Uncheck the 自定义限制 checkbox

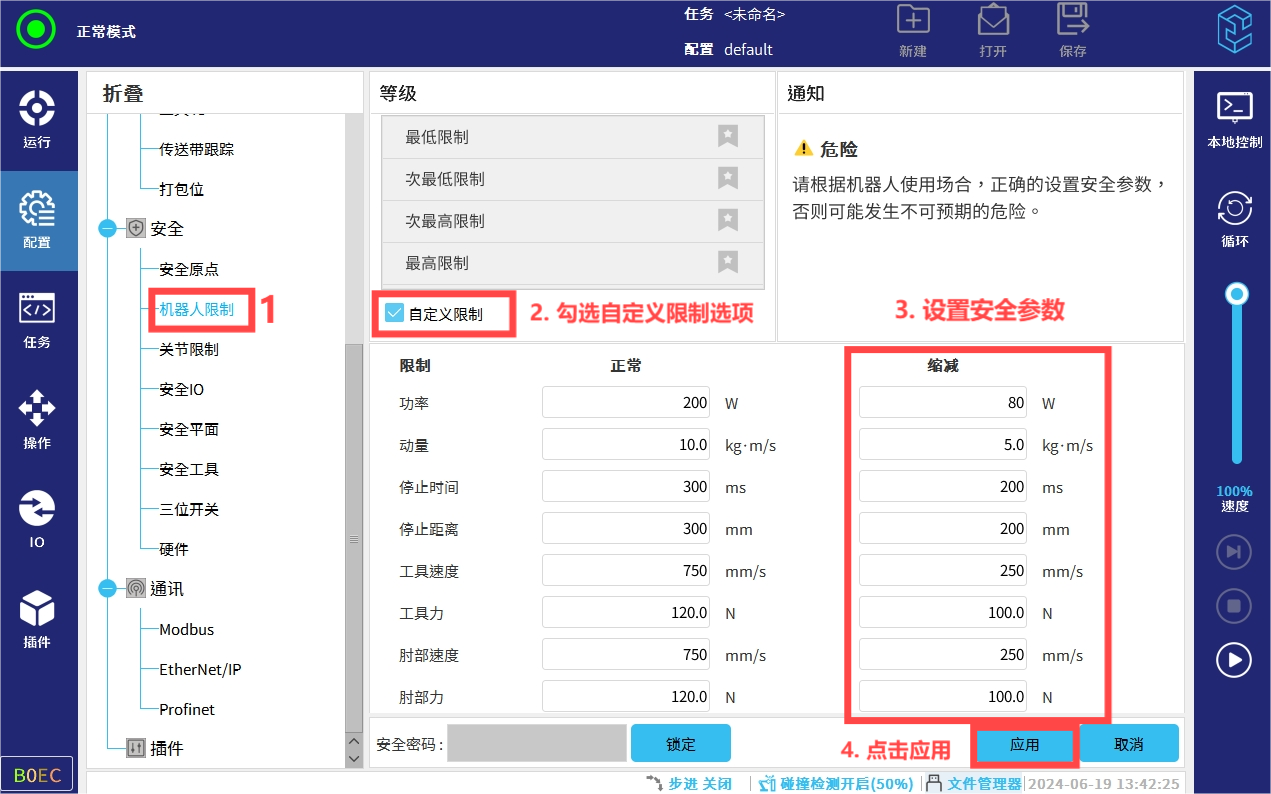(x=394, y=313)
